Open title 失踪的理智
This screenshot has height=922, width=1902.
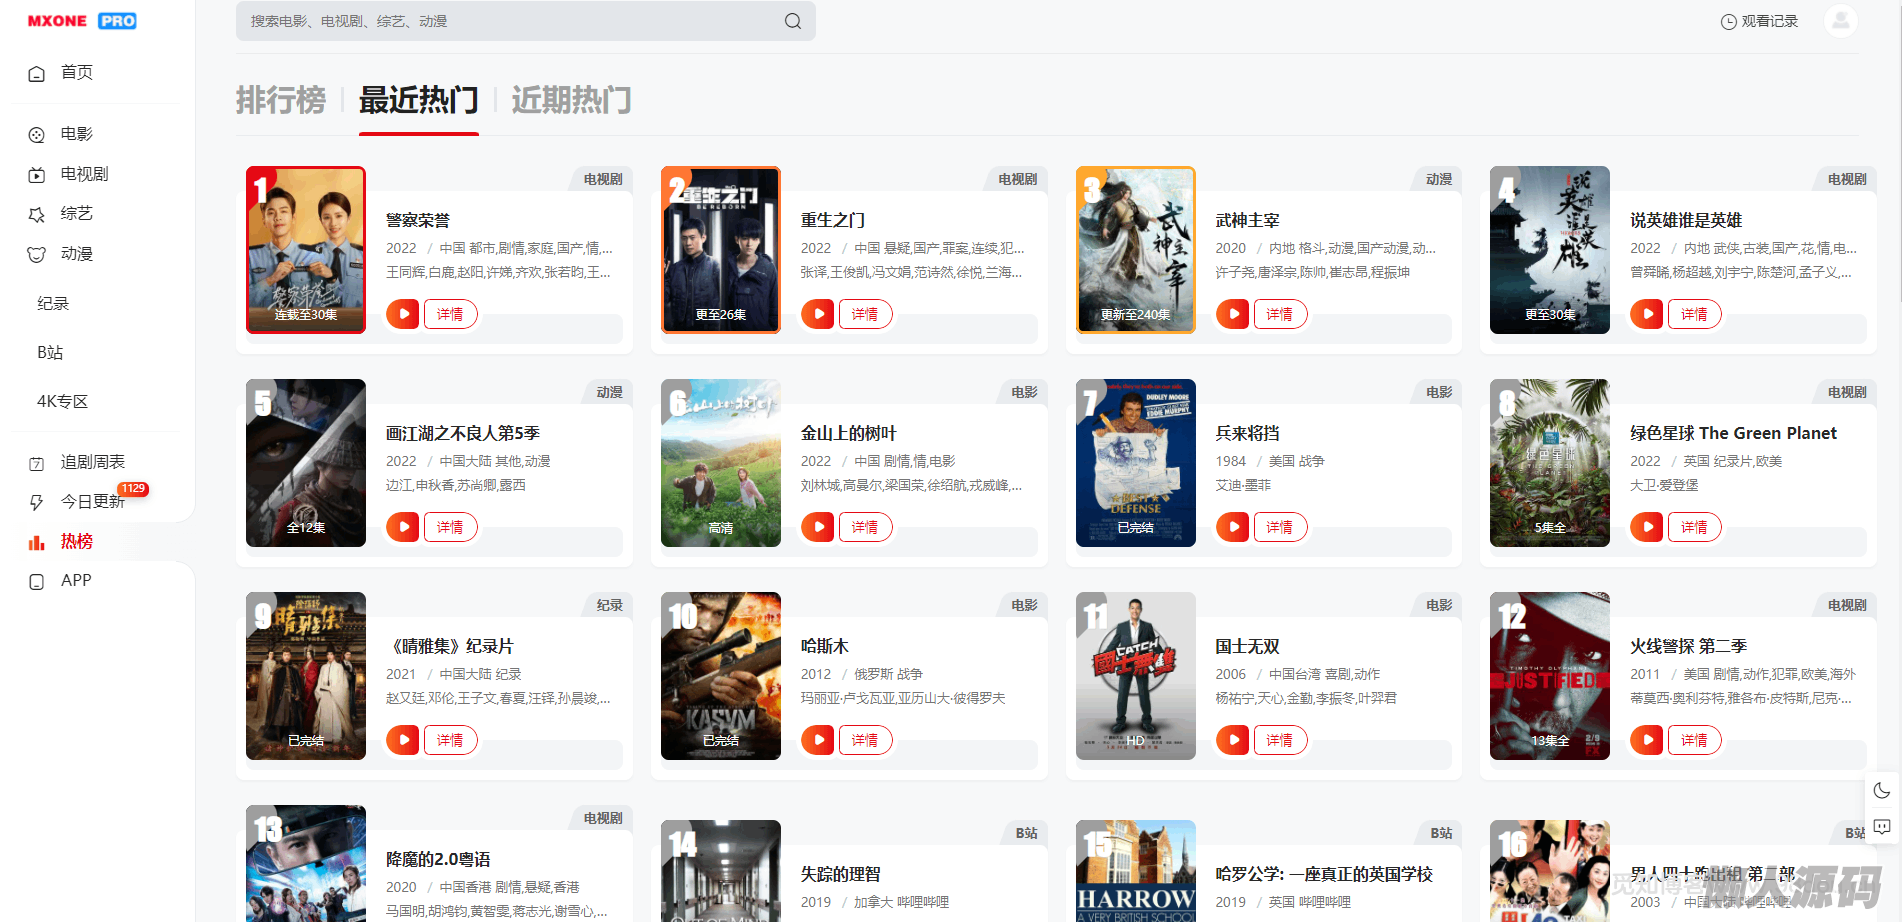coord(841,874)
